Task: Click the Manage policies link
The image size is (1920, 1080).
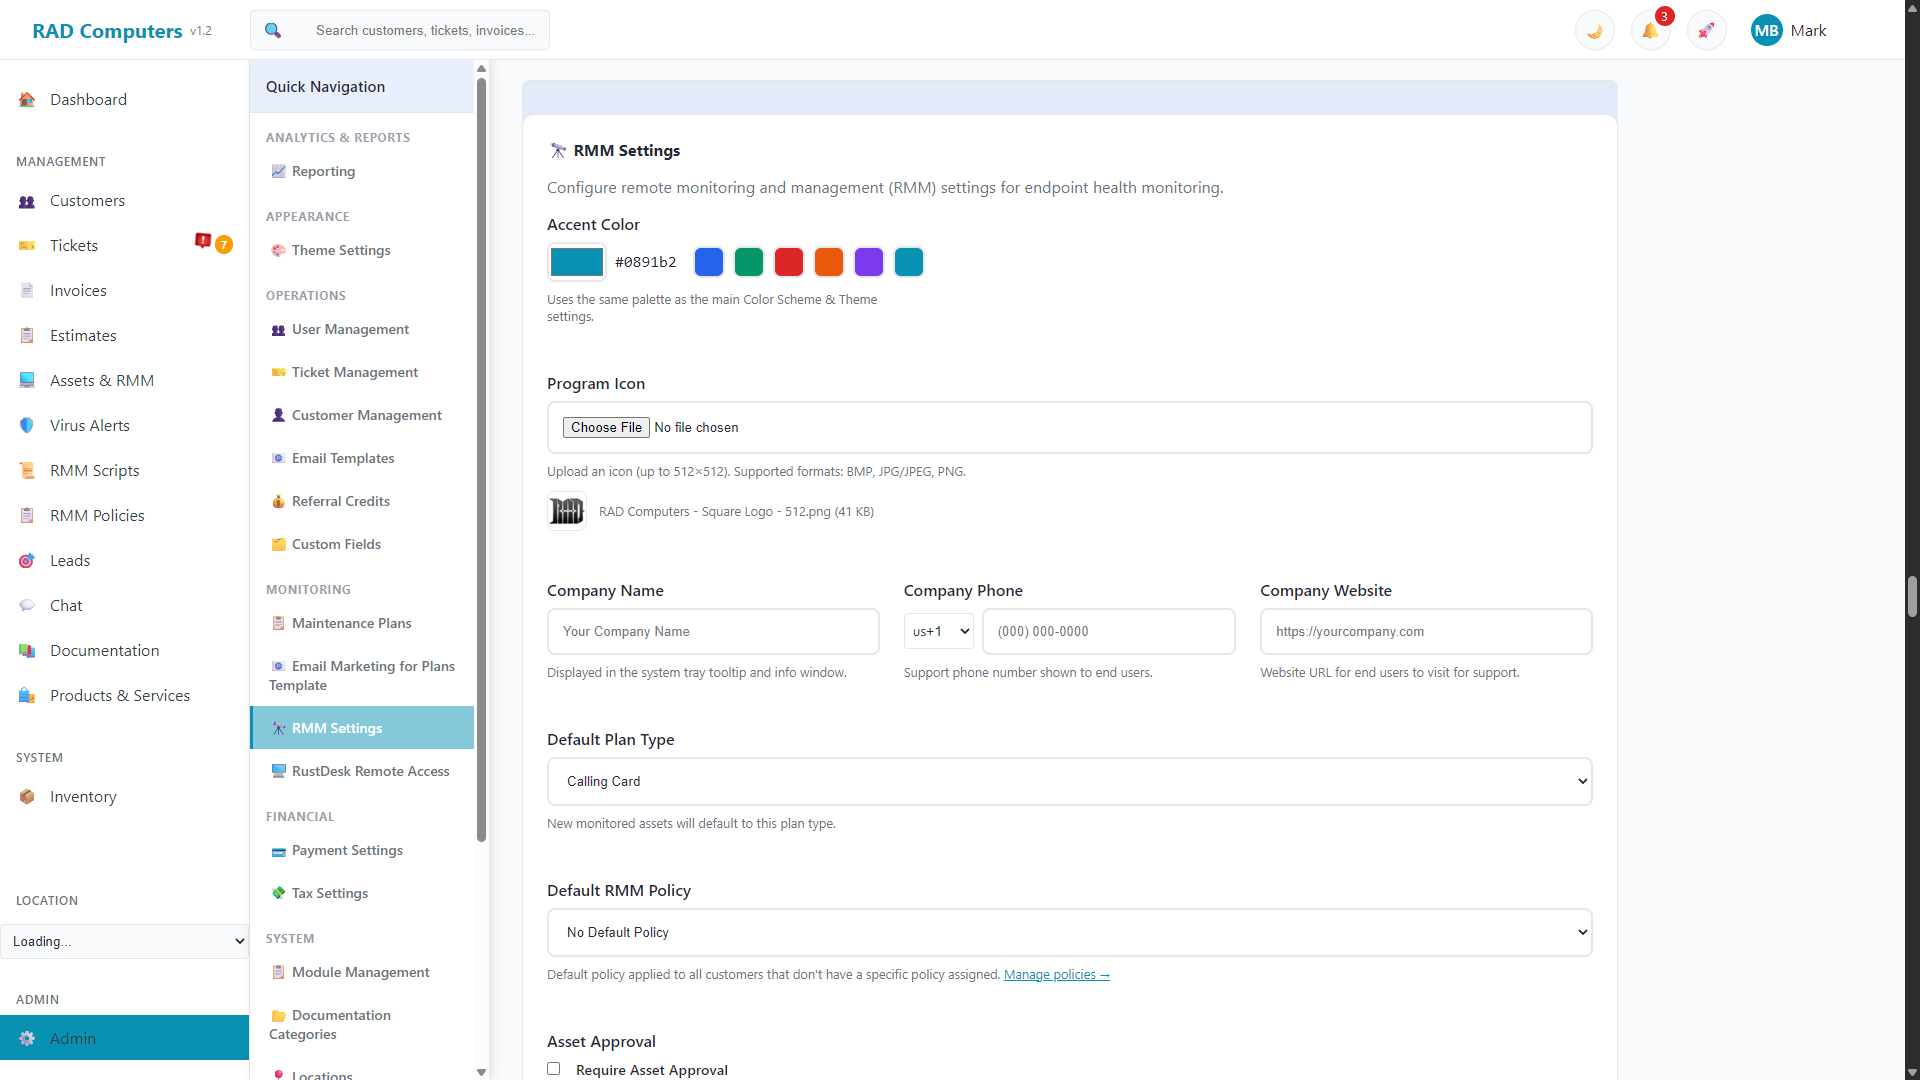Action: point(1055,974)
